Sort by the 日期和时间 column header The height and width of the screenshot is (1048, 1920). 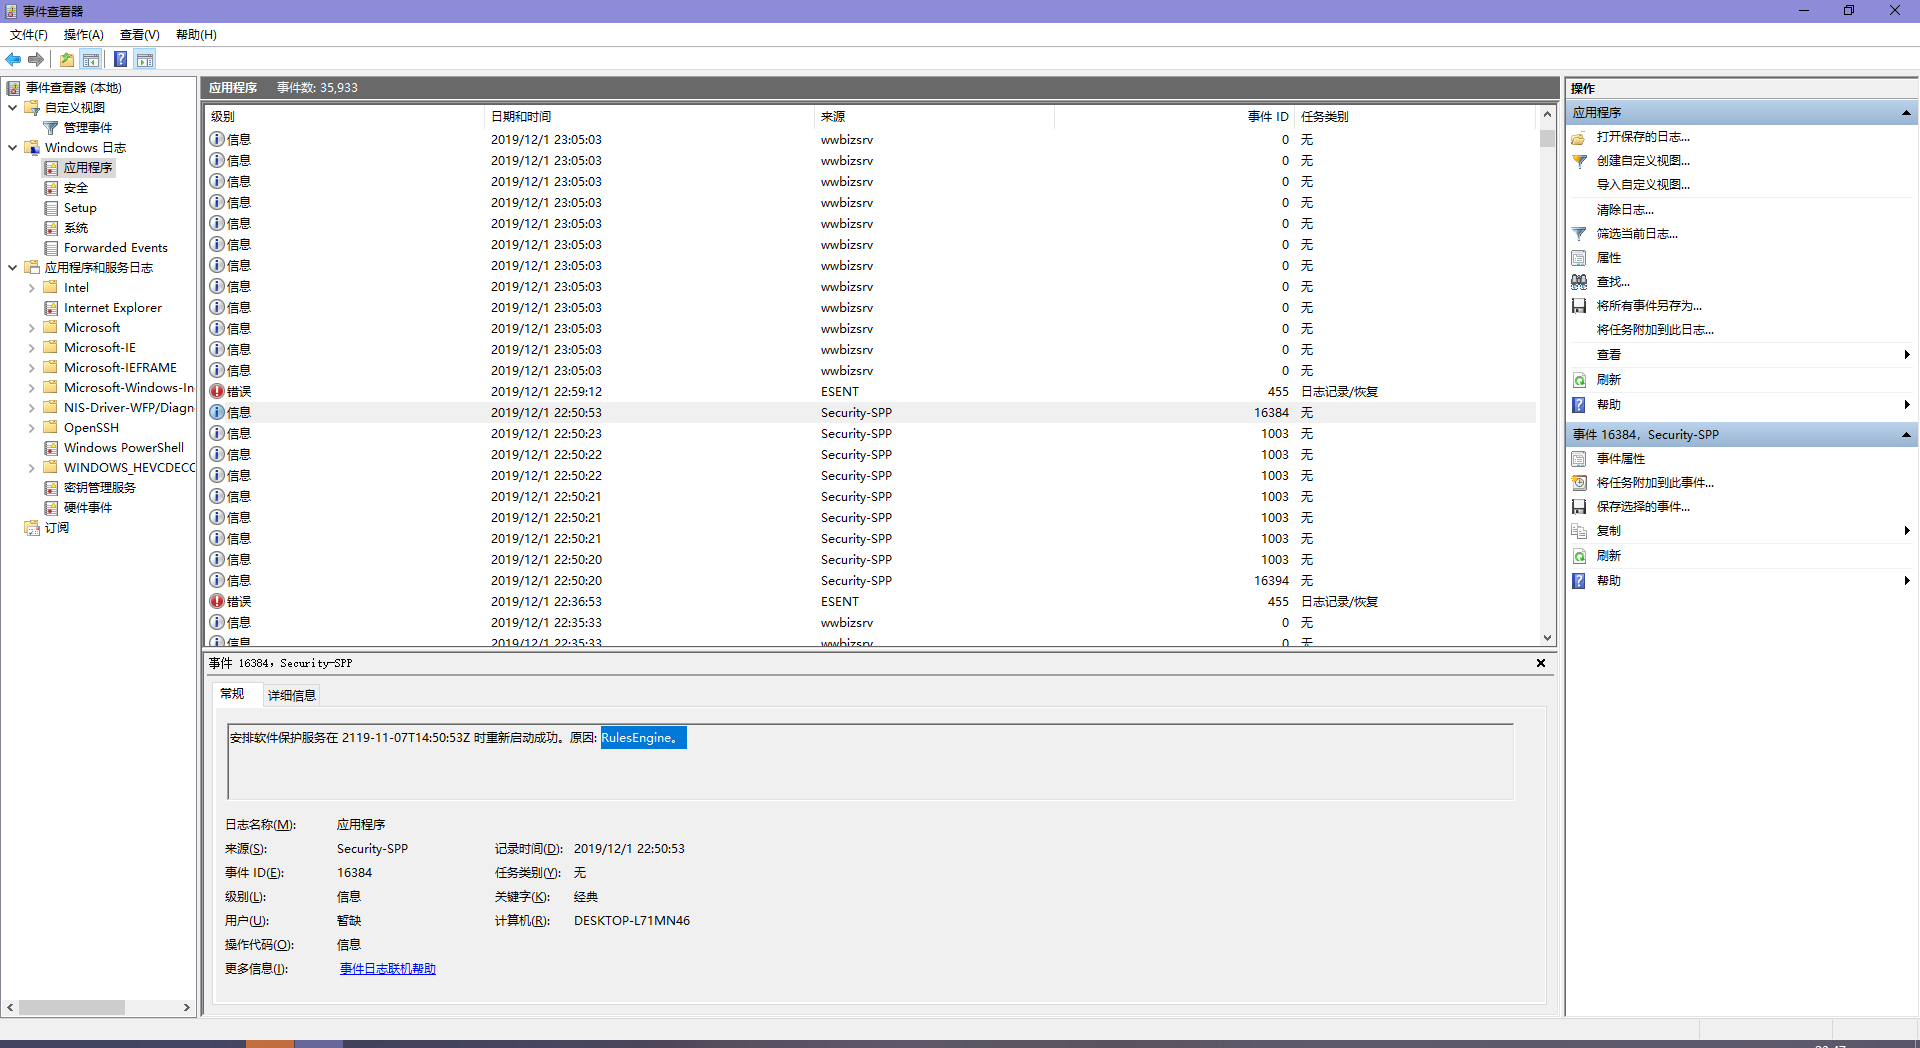pyautogui.click(x=650, y=117)
